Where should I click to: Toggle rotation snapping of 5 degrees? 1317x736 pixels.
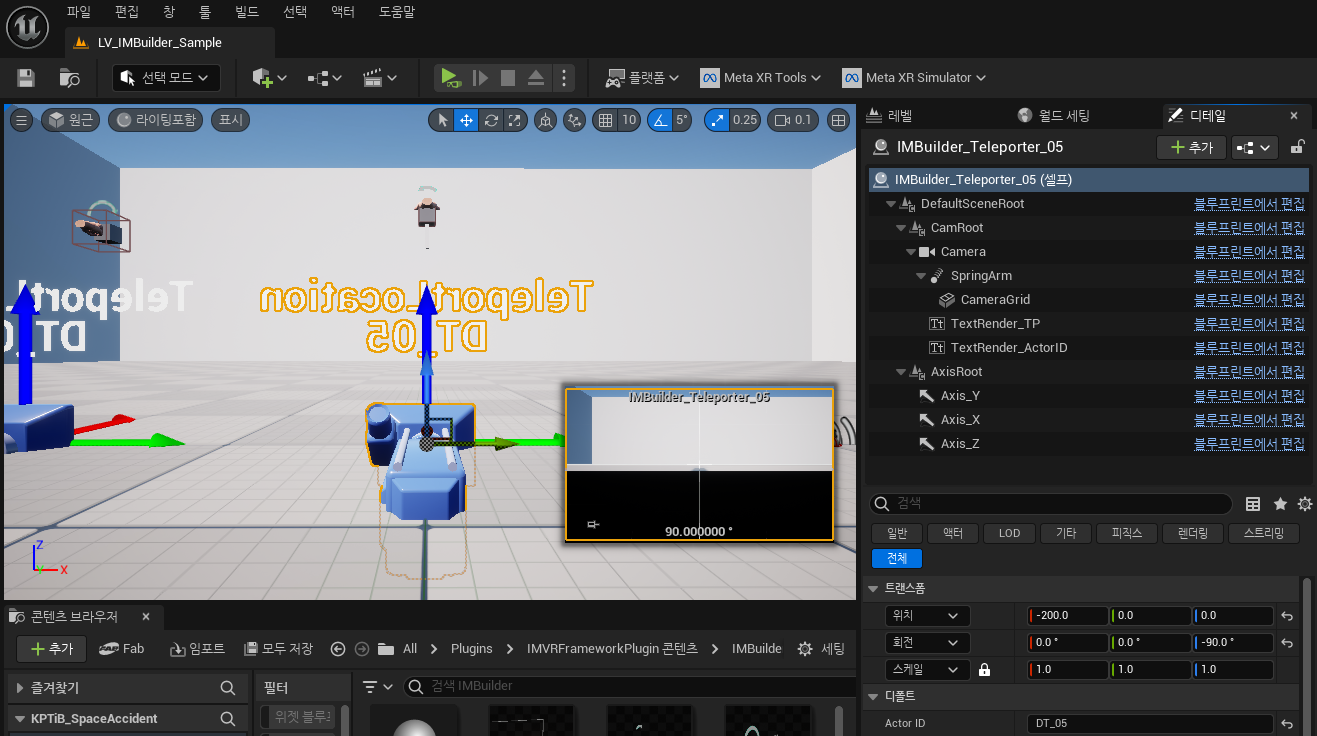[660, 121]
